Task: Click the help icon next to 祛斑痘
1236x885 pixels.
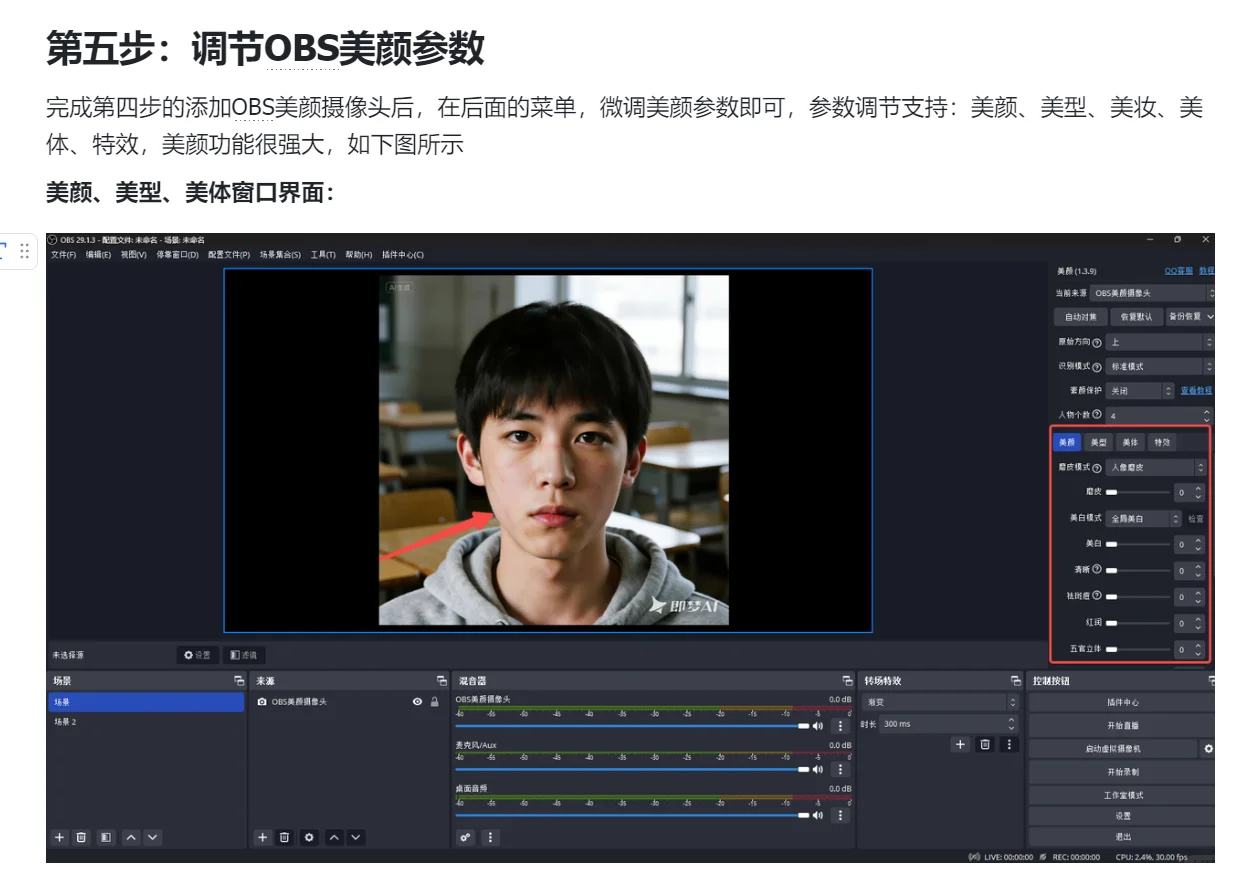Action: pos(1097,596)
